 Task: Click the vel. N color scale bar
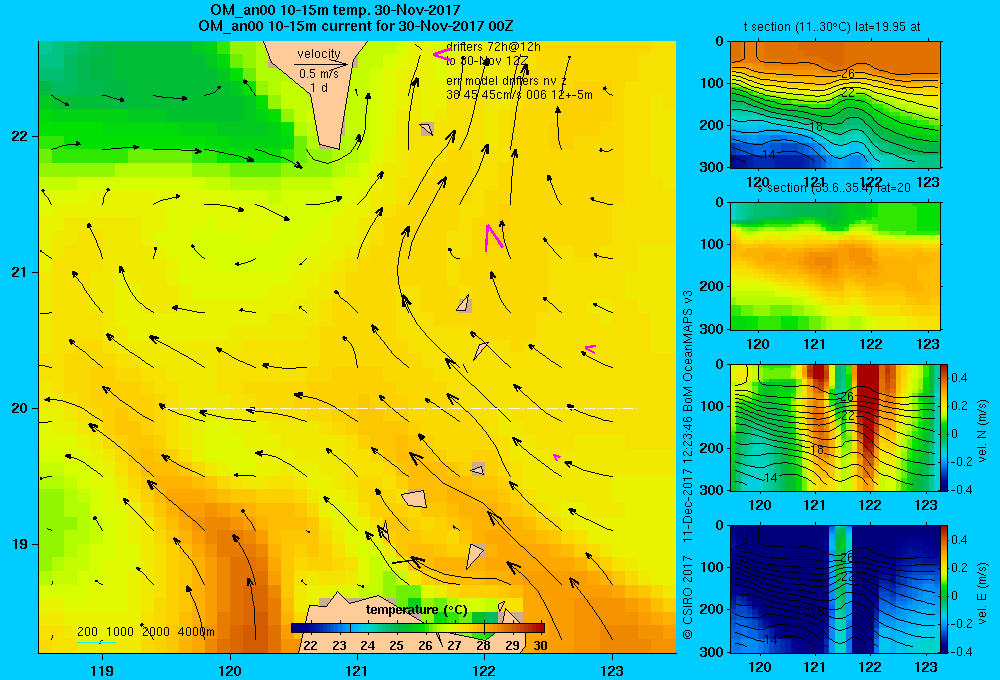coord(944,427)
